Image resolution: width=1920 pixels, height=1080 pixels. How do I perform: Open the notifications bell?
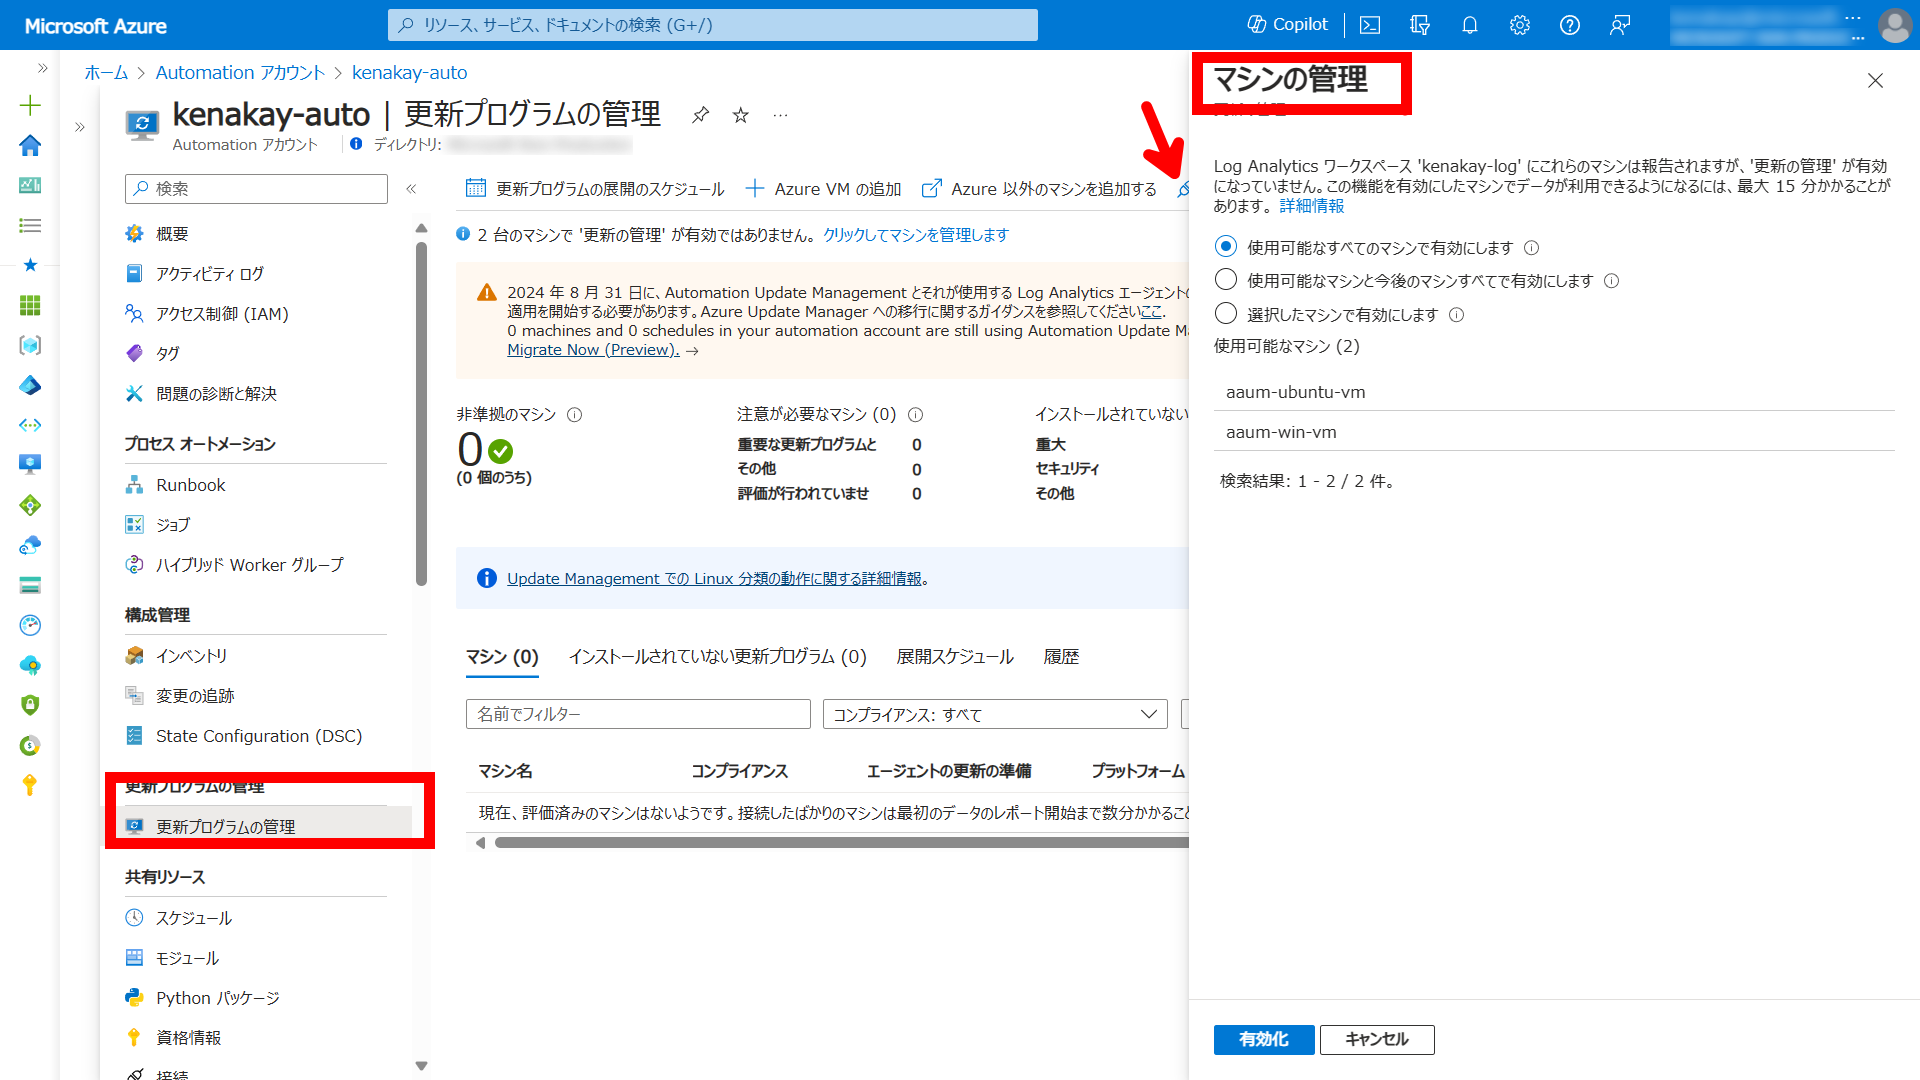point(1470,25)
